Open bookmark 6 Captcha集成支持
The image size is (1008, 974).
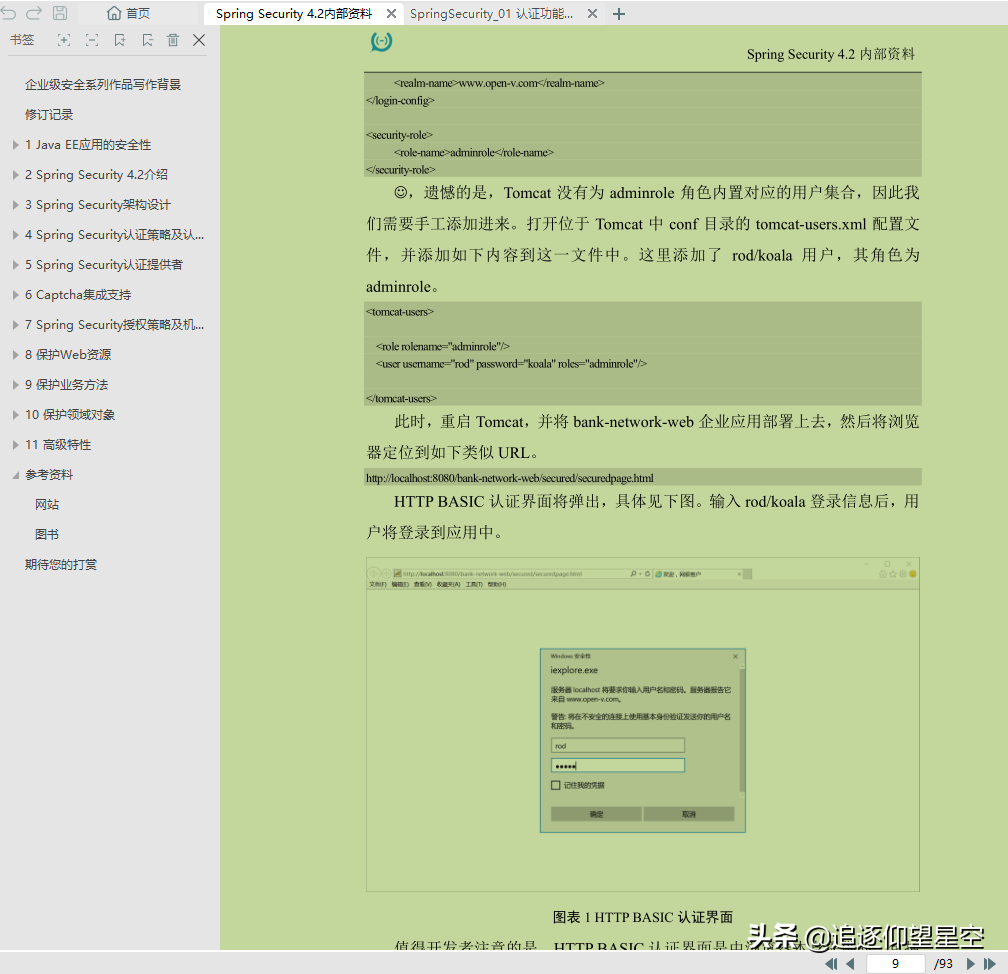click(78, 294)
